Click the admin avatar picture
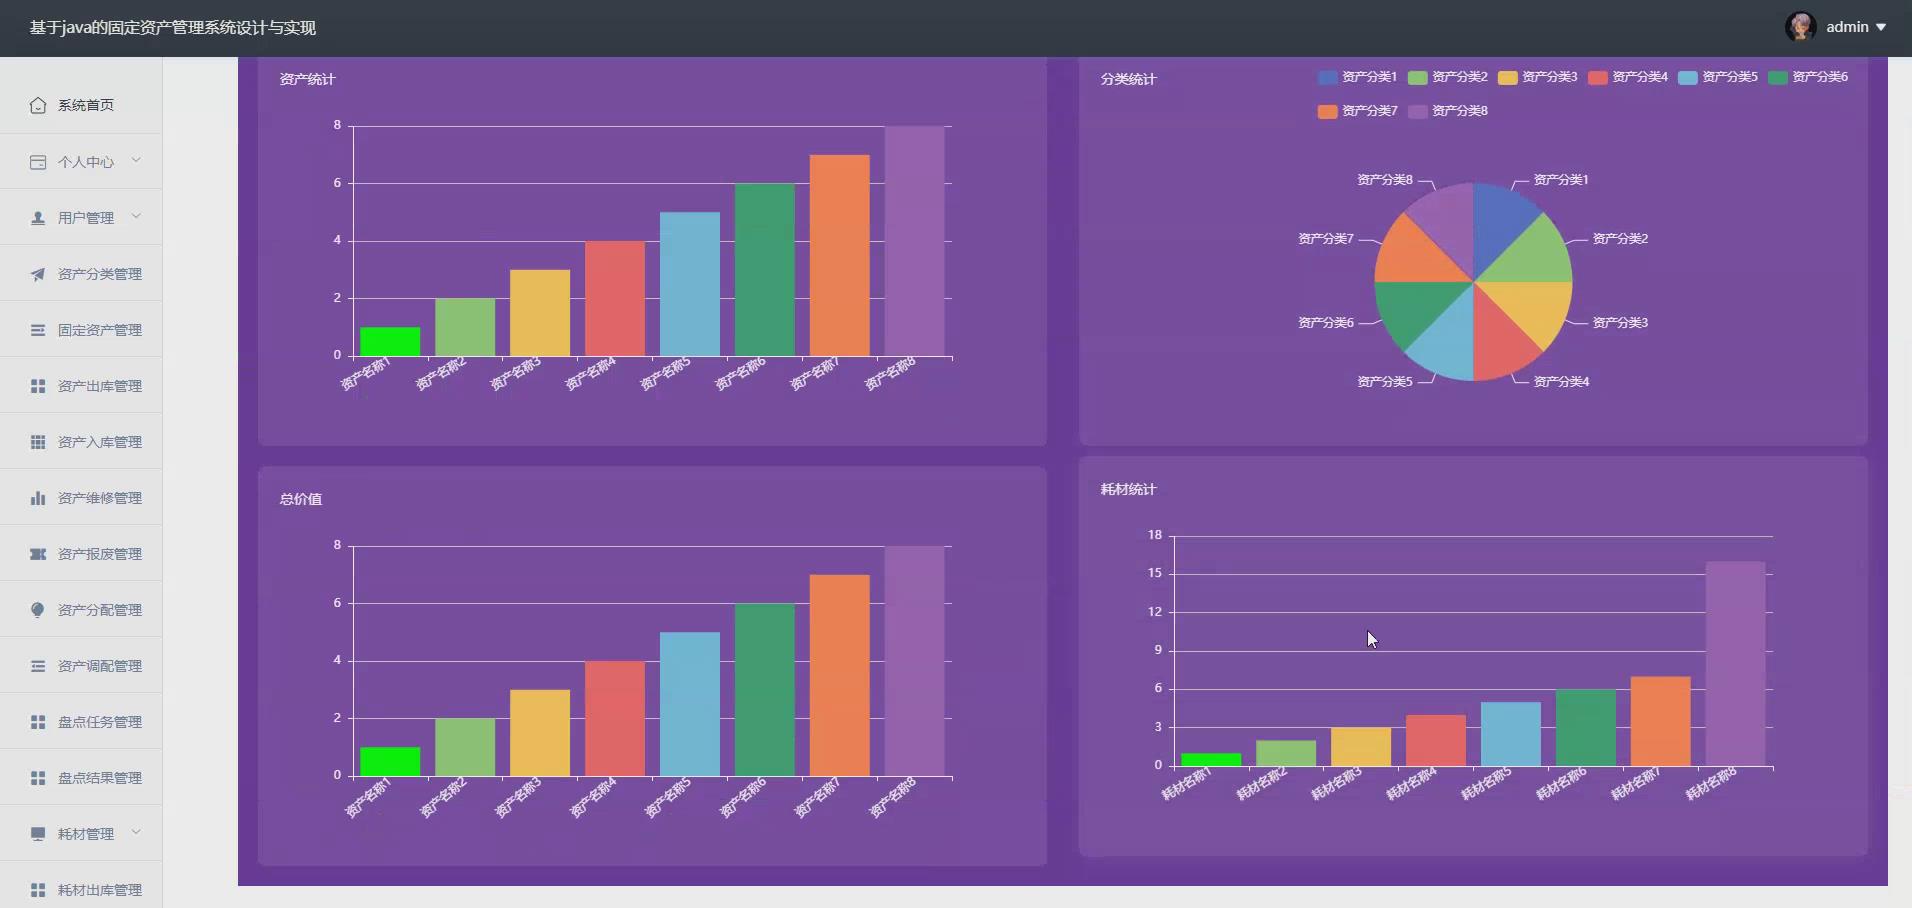Viewport: 1912px width, 908px height. coord(1801,27)
